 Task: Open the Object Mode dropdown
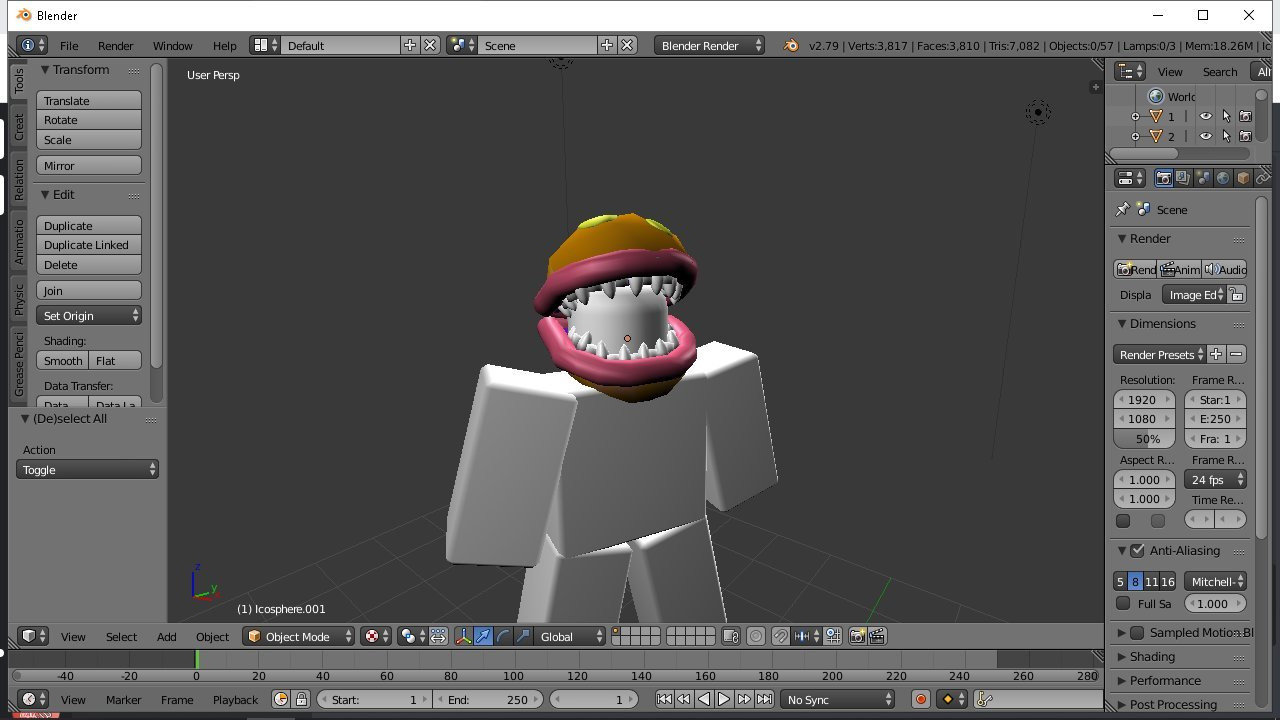pyautogui.click(x=300, y=636)
